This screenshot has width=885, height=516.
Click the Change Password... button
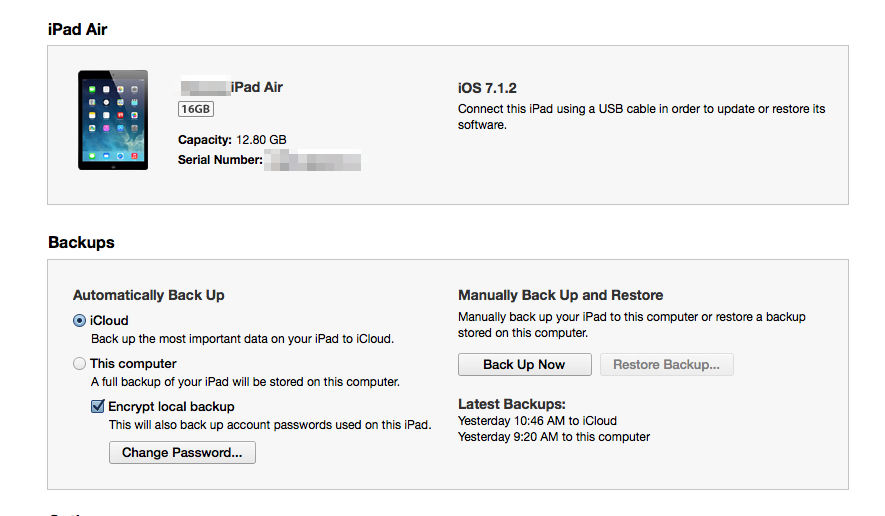(182, 453)
